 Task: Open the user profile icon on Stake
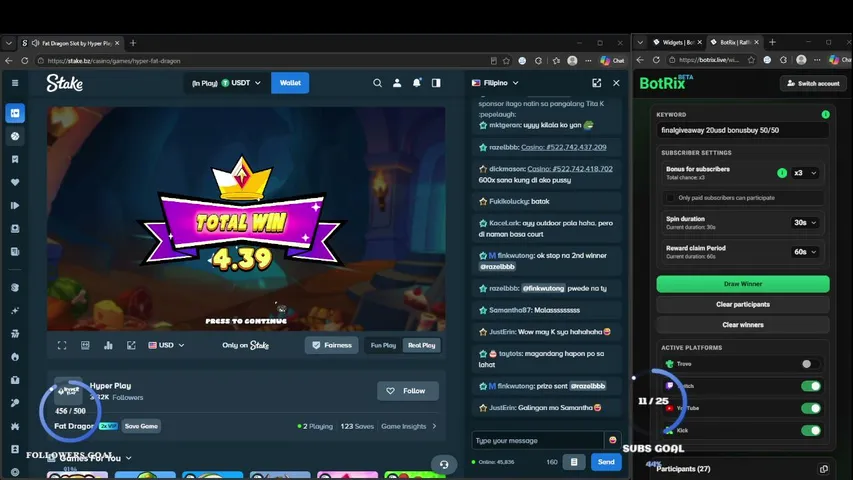(x=397, y=83)
